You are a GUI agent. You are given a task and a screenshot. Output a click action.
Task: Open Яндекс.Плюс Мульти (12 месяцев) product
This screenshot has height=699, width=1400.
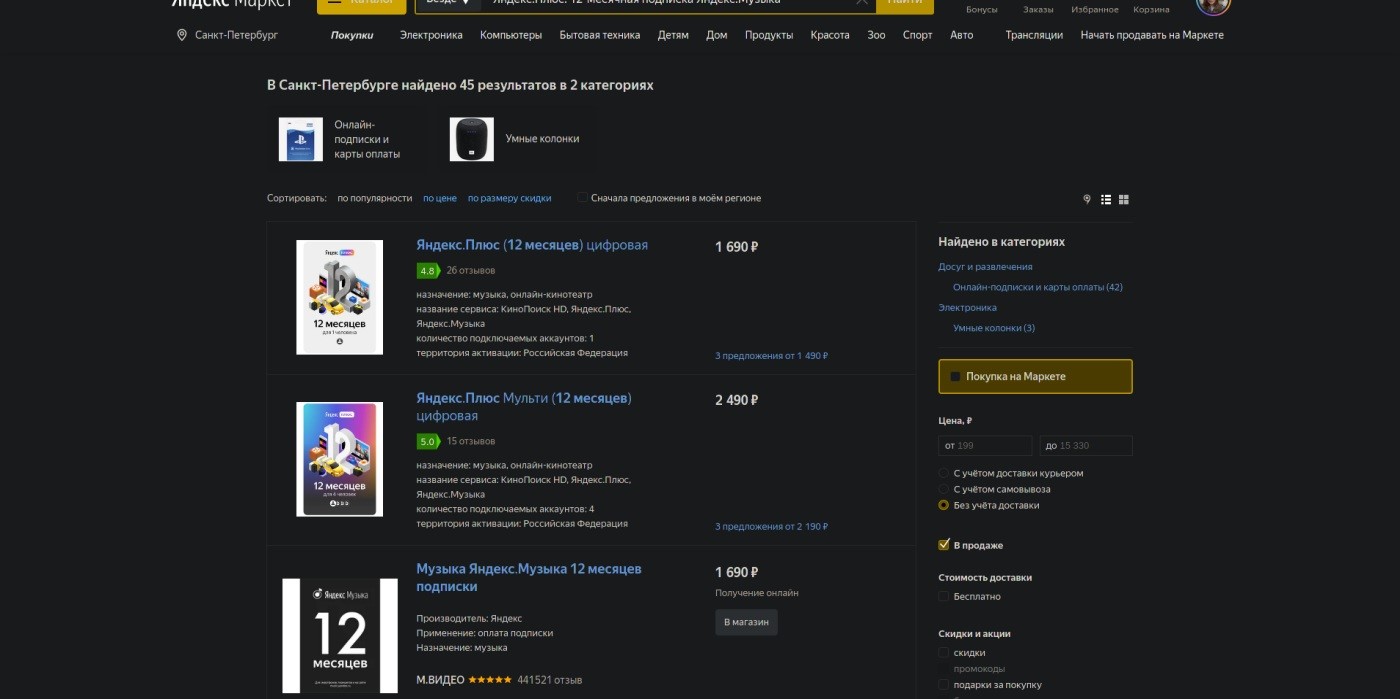(x=524, y=407)
